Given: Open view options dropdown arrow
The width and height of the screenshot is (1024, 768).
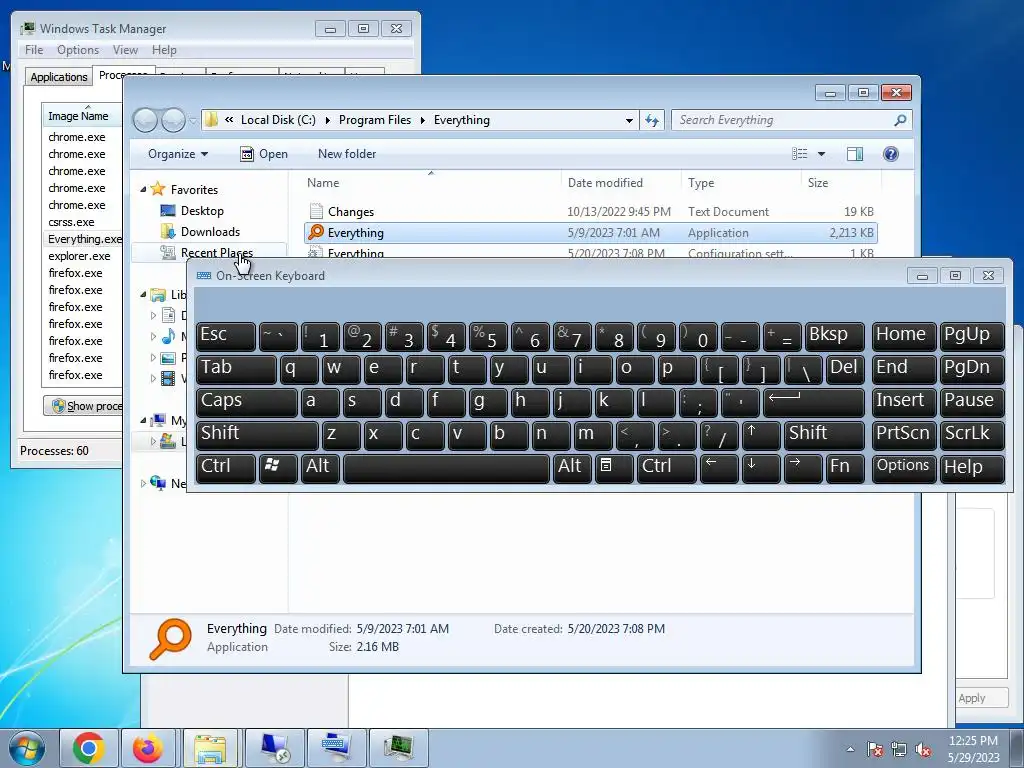Looking at the screenshot, I should tap(822, 154).
